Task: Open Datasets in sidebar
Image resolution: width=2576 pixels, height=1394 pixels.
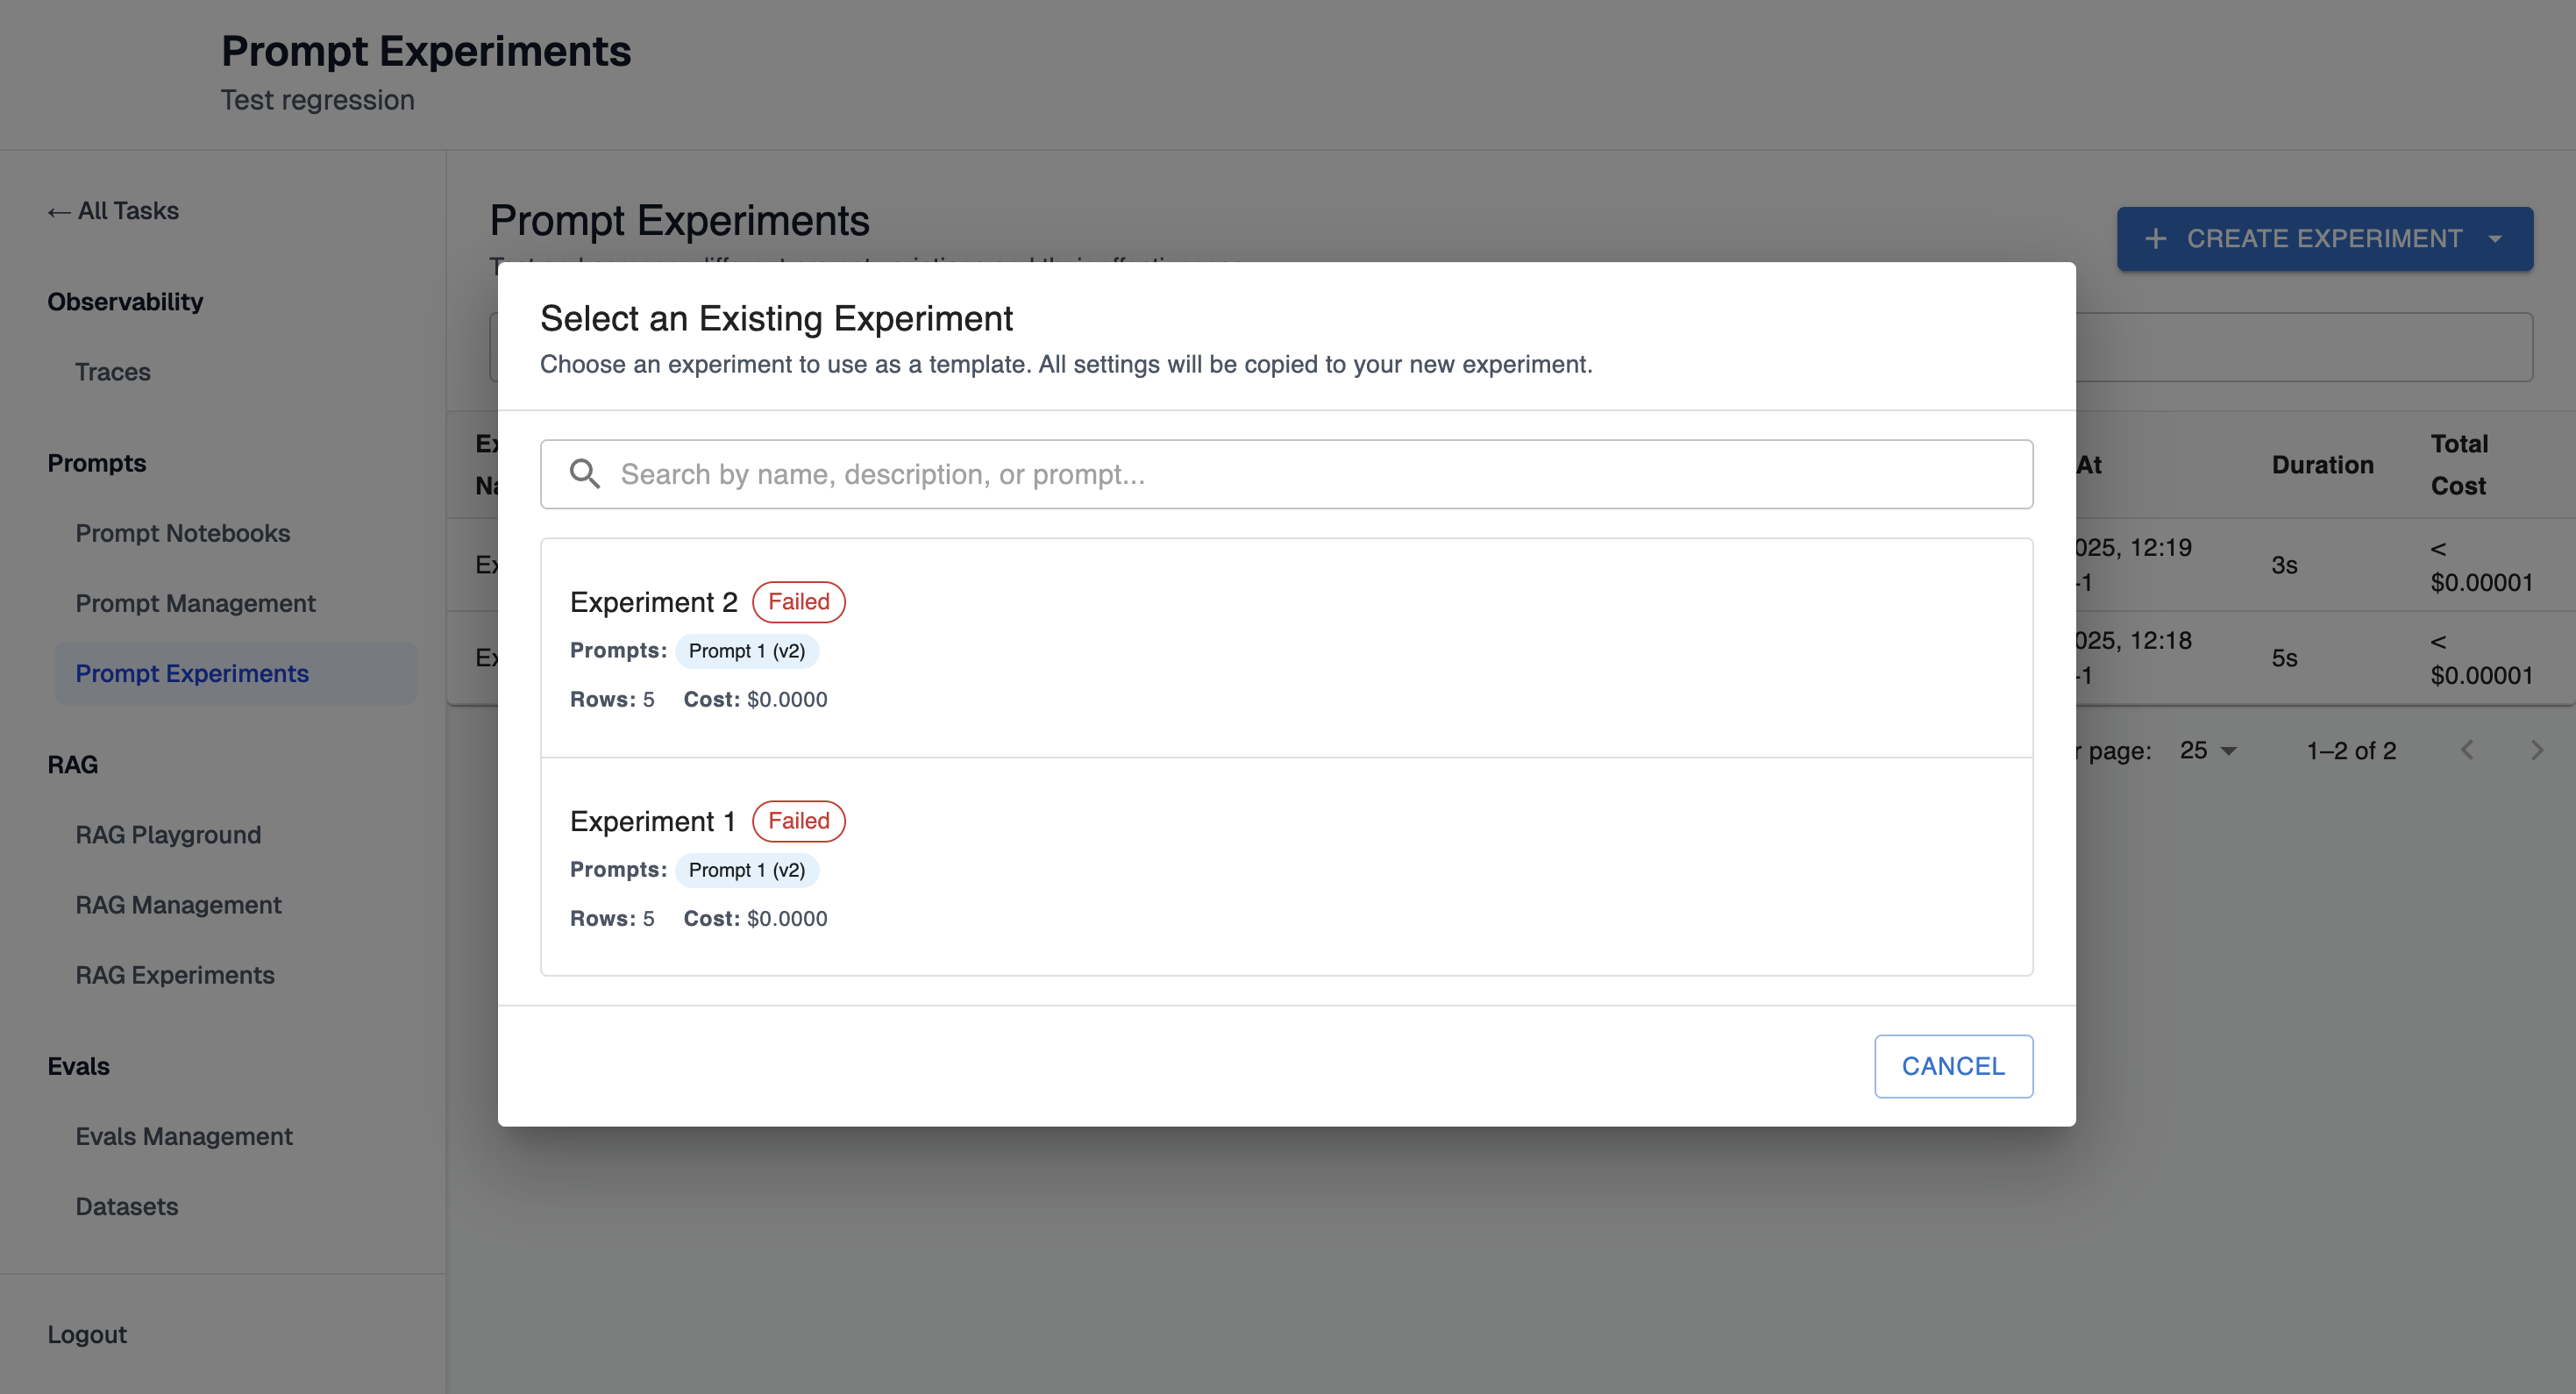Action: coord(127,1206)
